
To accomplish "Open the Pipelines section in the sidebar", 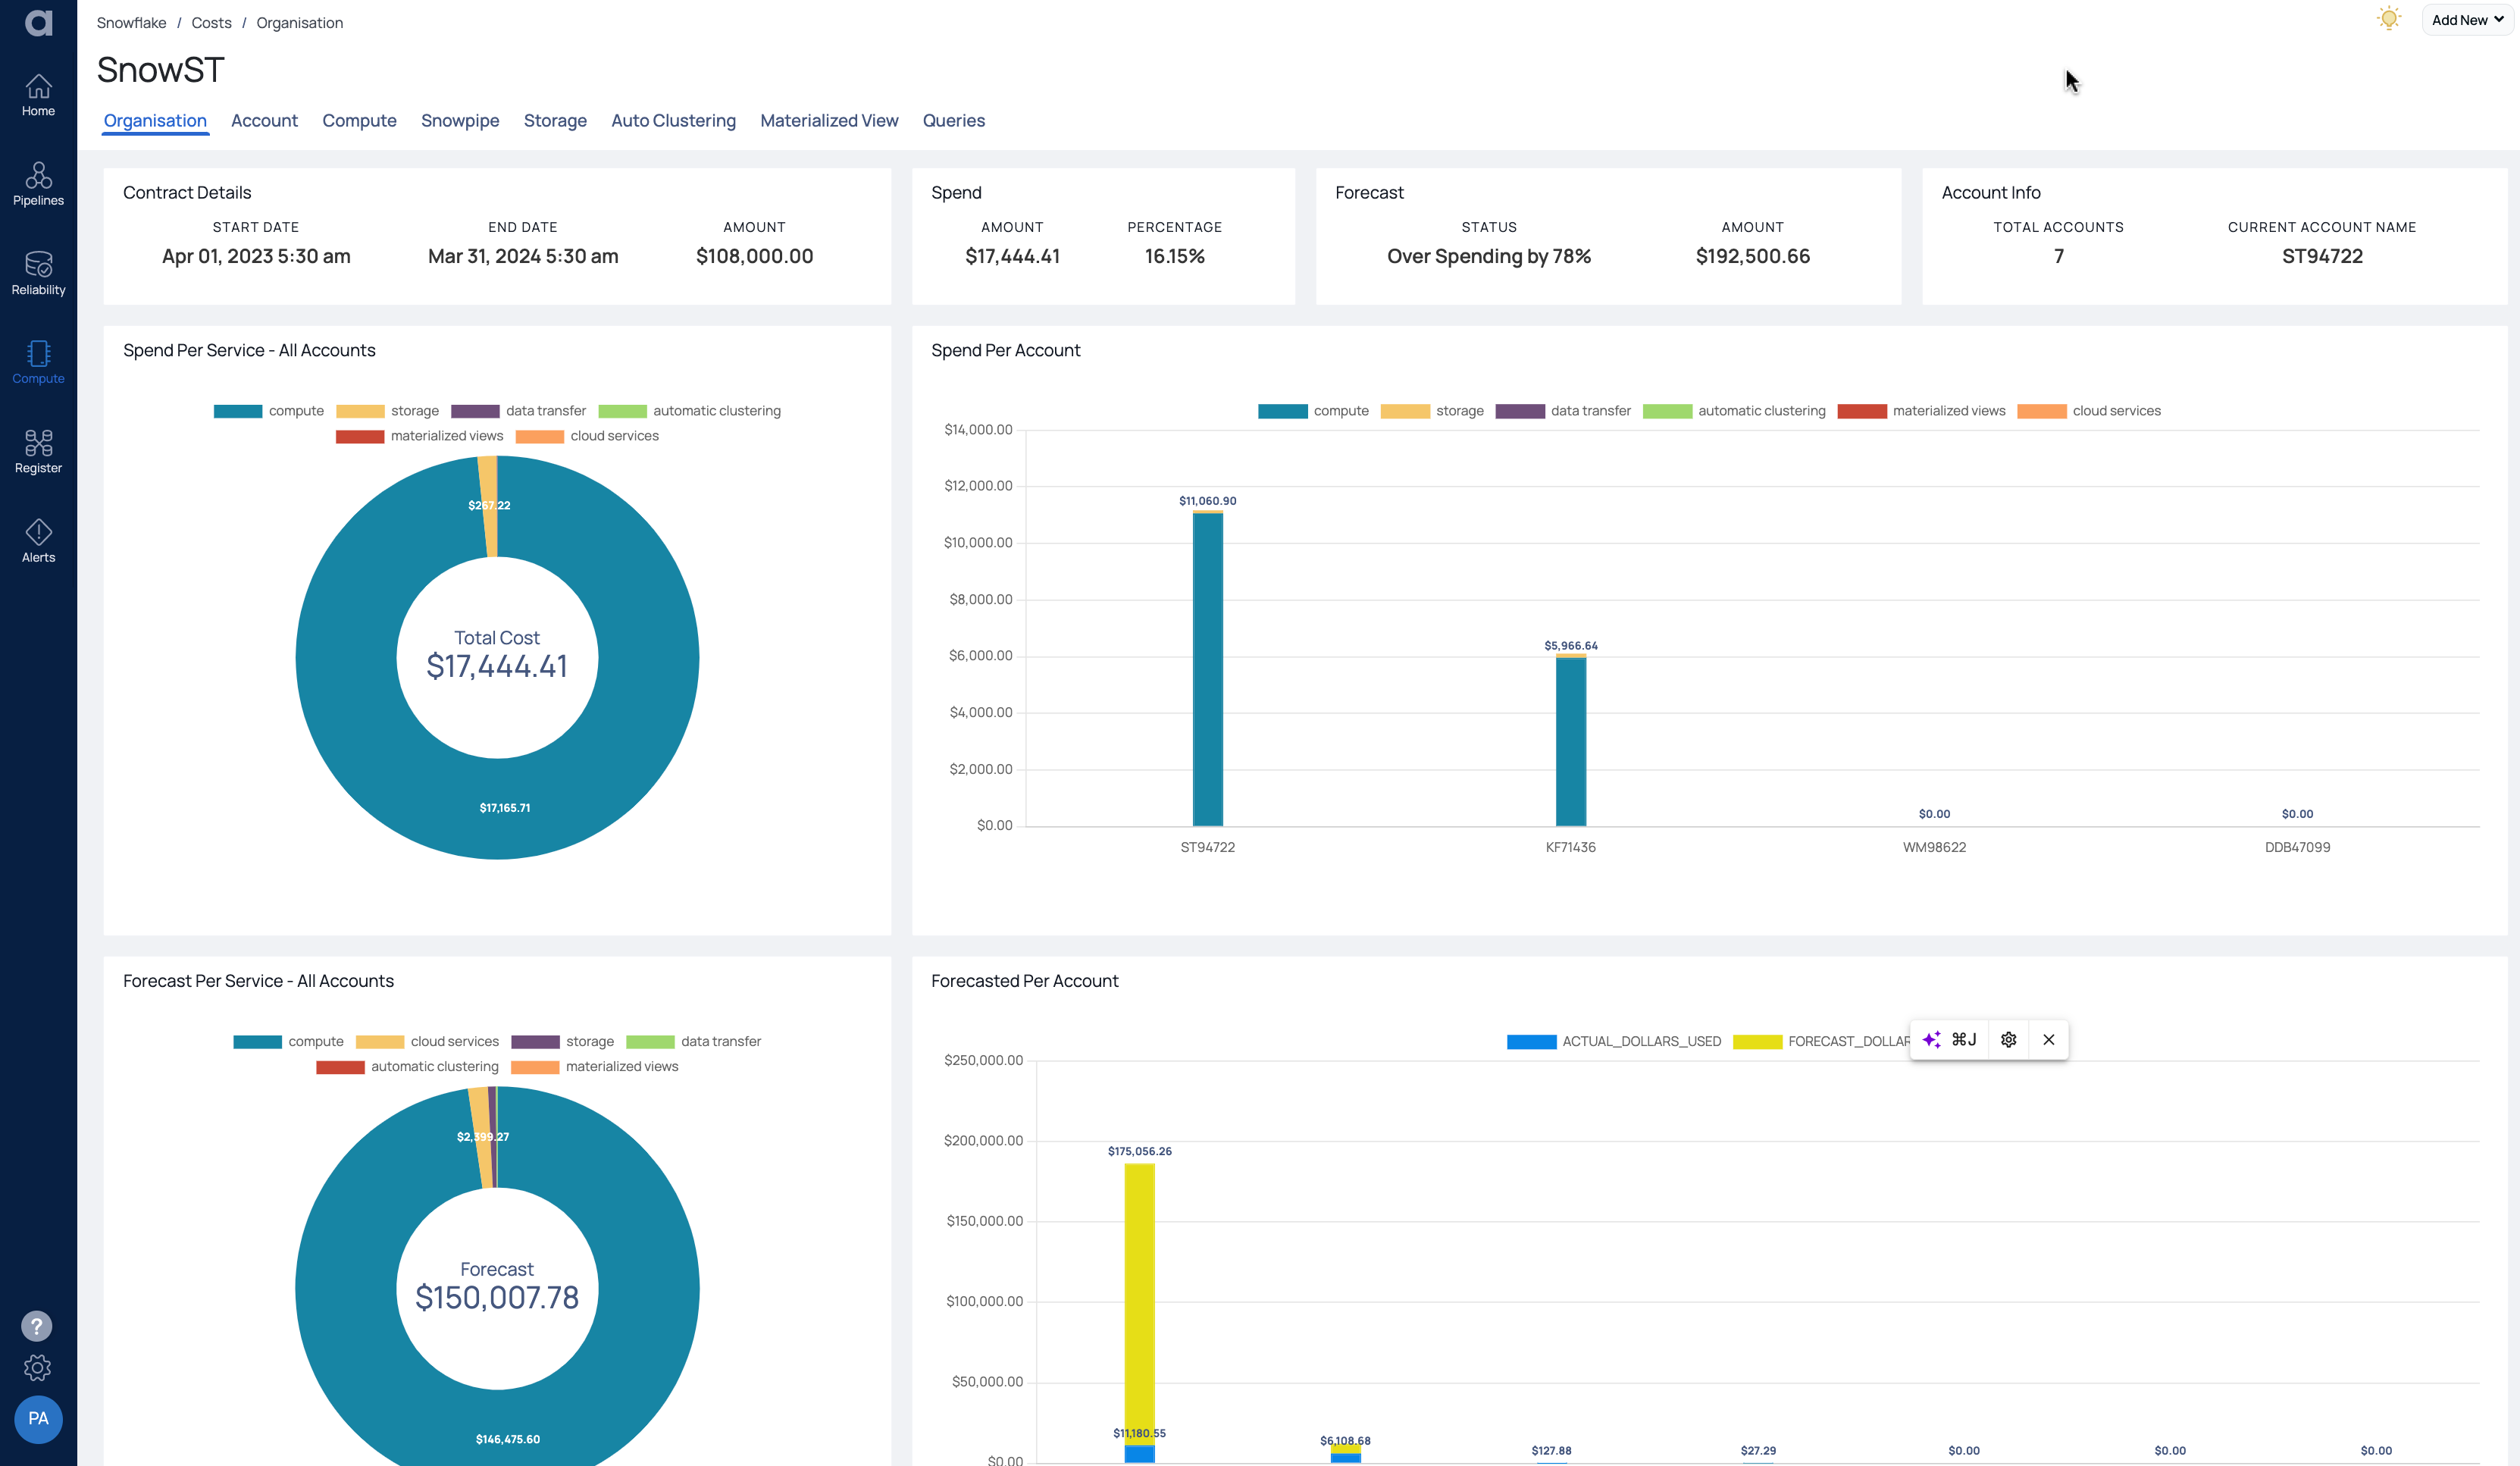I will pyautogui.click(x=38, y=184).
